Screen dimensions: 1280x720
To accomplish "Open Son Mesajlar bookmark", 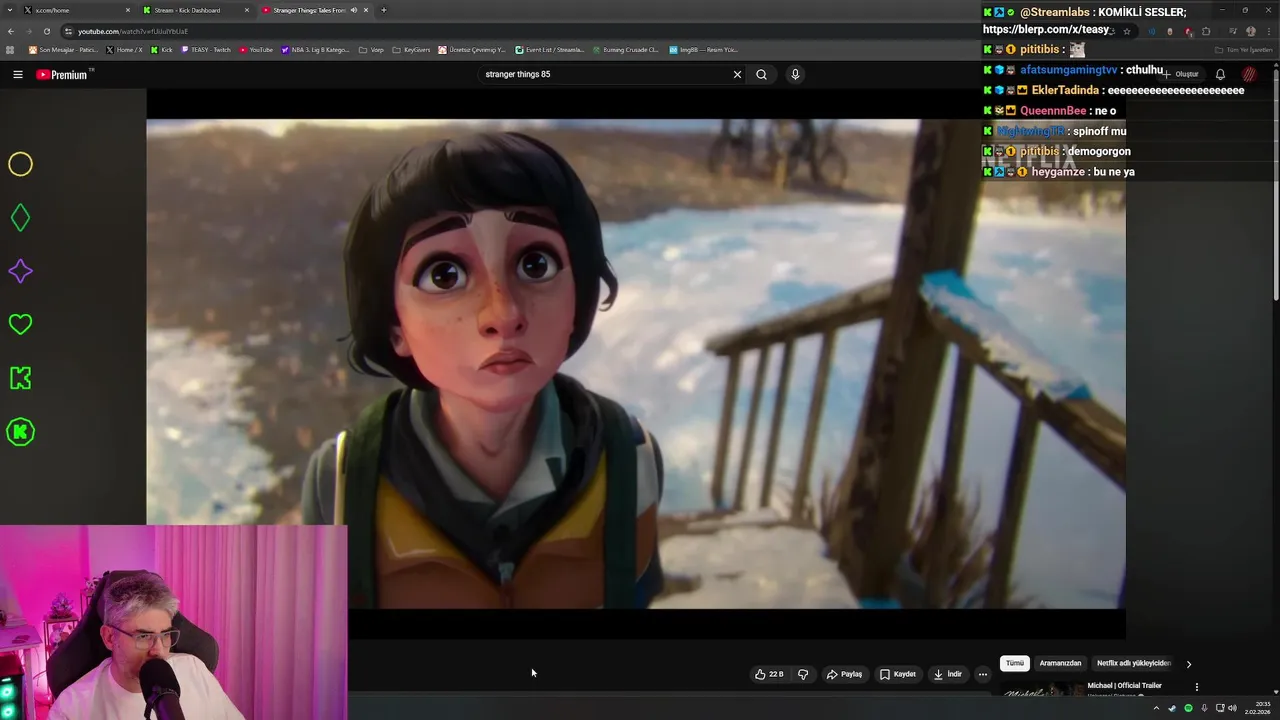I will click(63, 49).
